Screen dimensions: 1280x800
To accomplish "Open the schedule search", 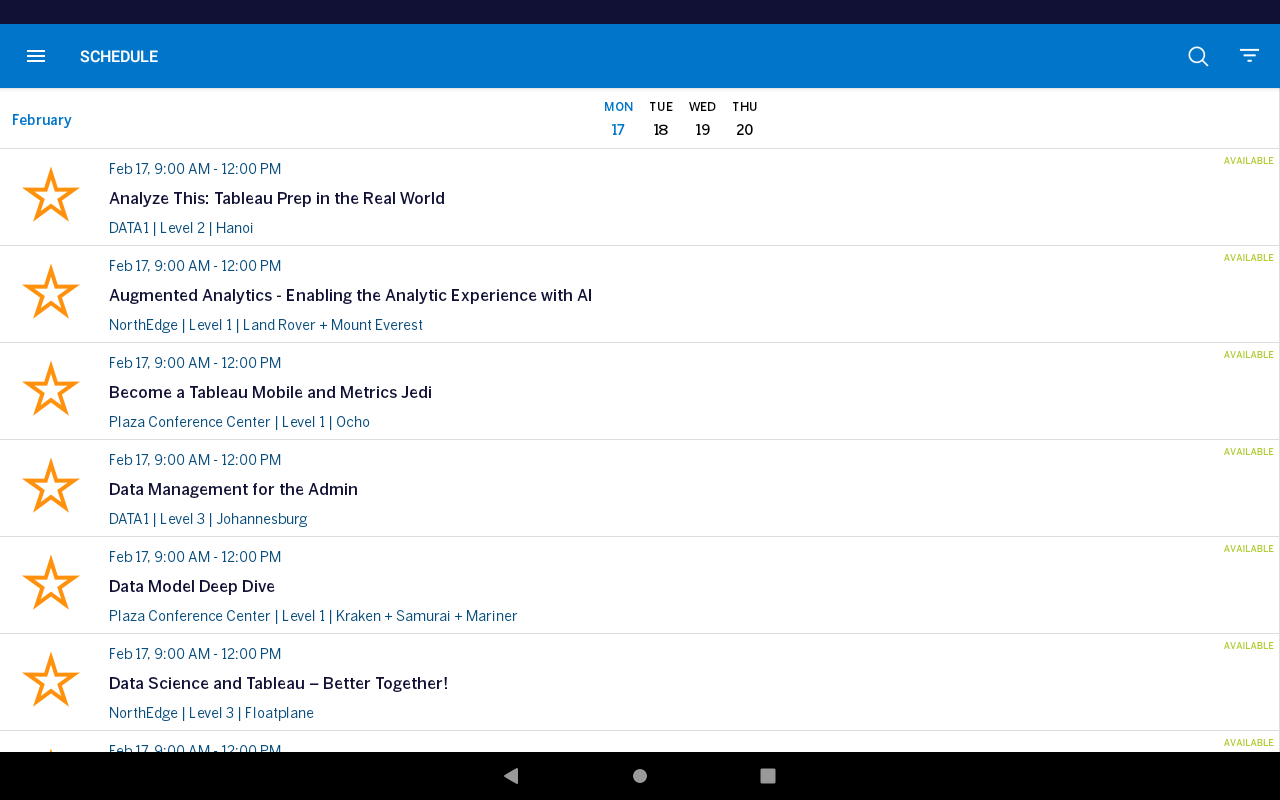I will pos(1198,56).
